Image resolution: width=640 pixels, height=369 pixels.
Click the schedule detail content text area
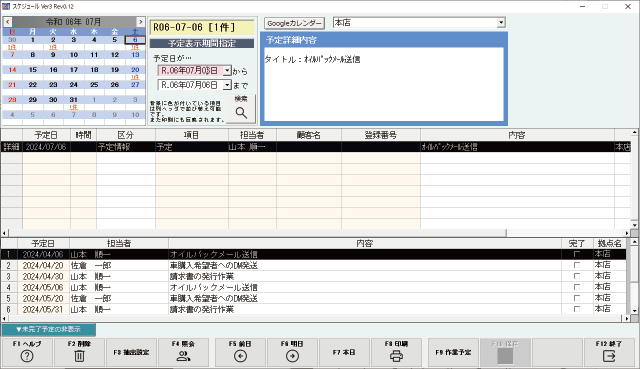384,84
